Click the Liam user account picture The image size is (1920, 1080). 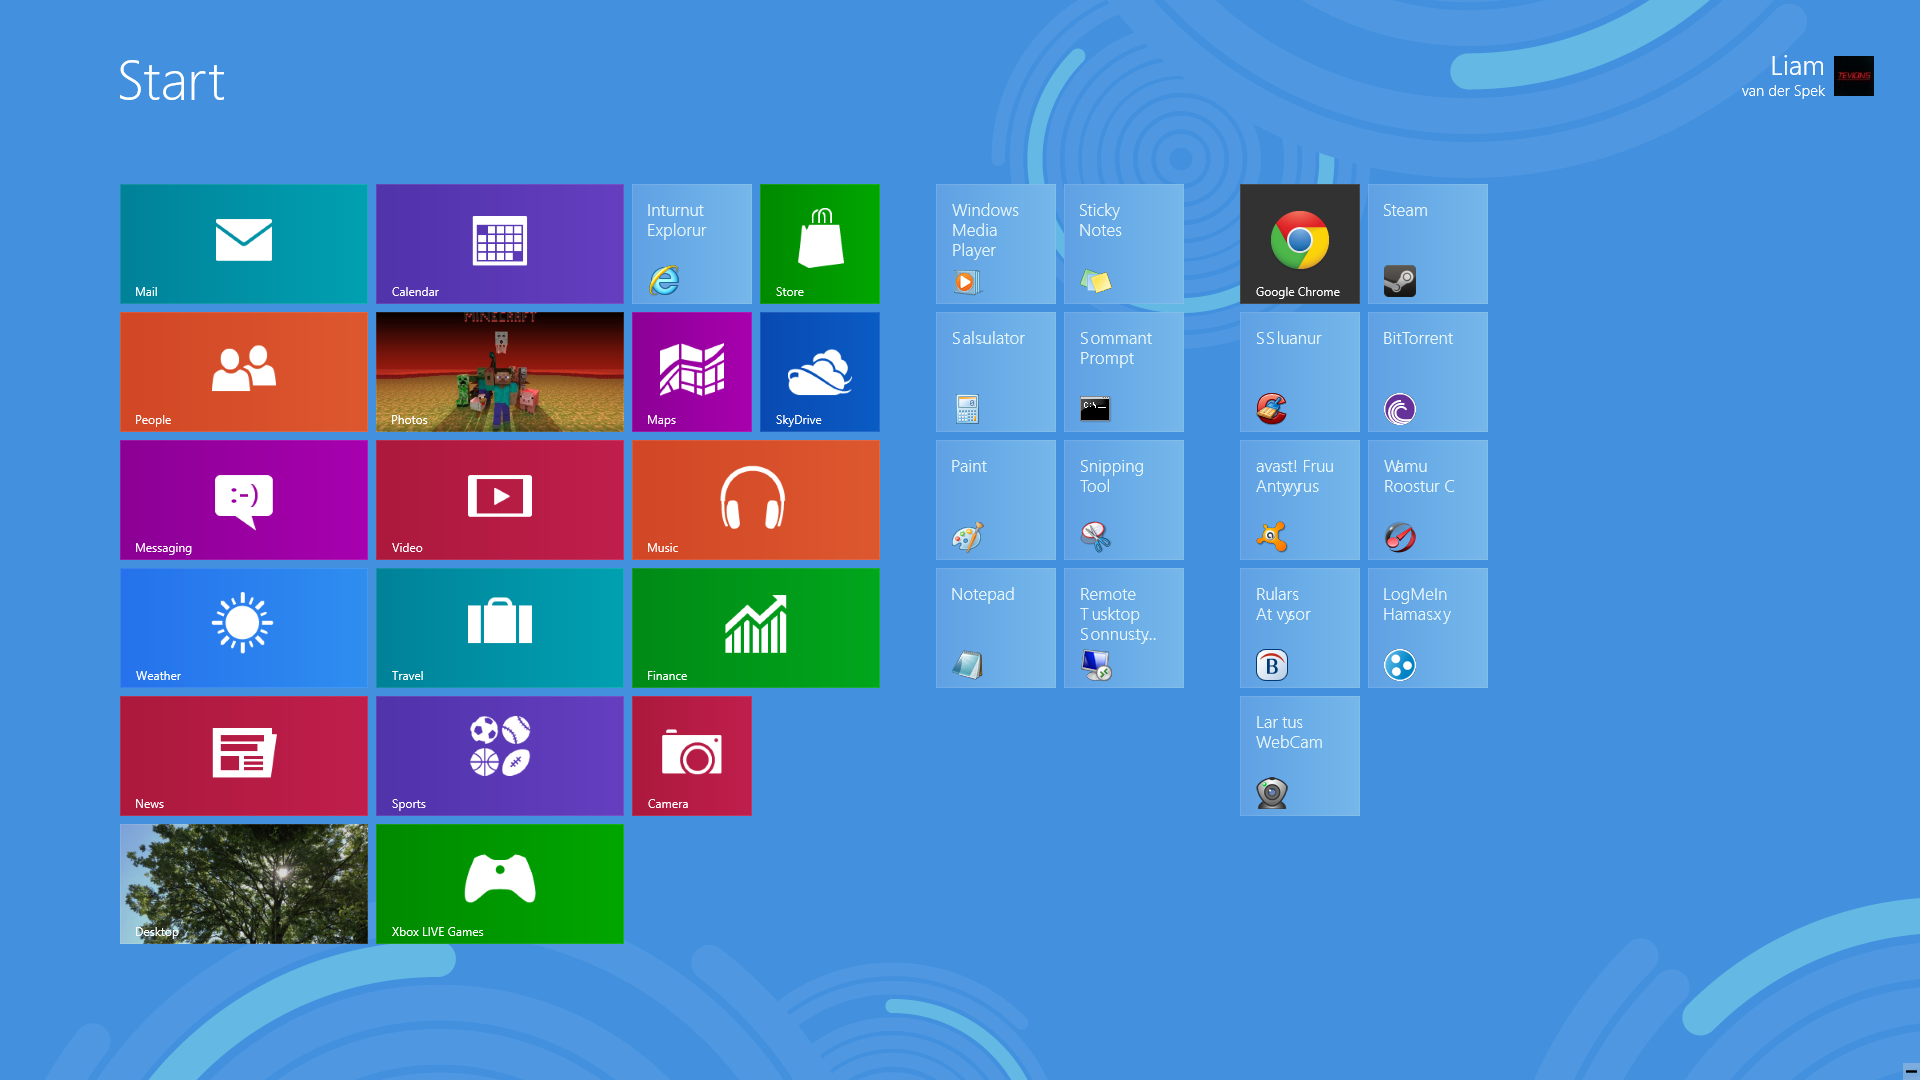(1853, 76)
